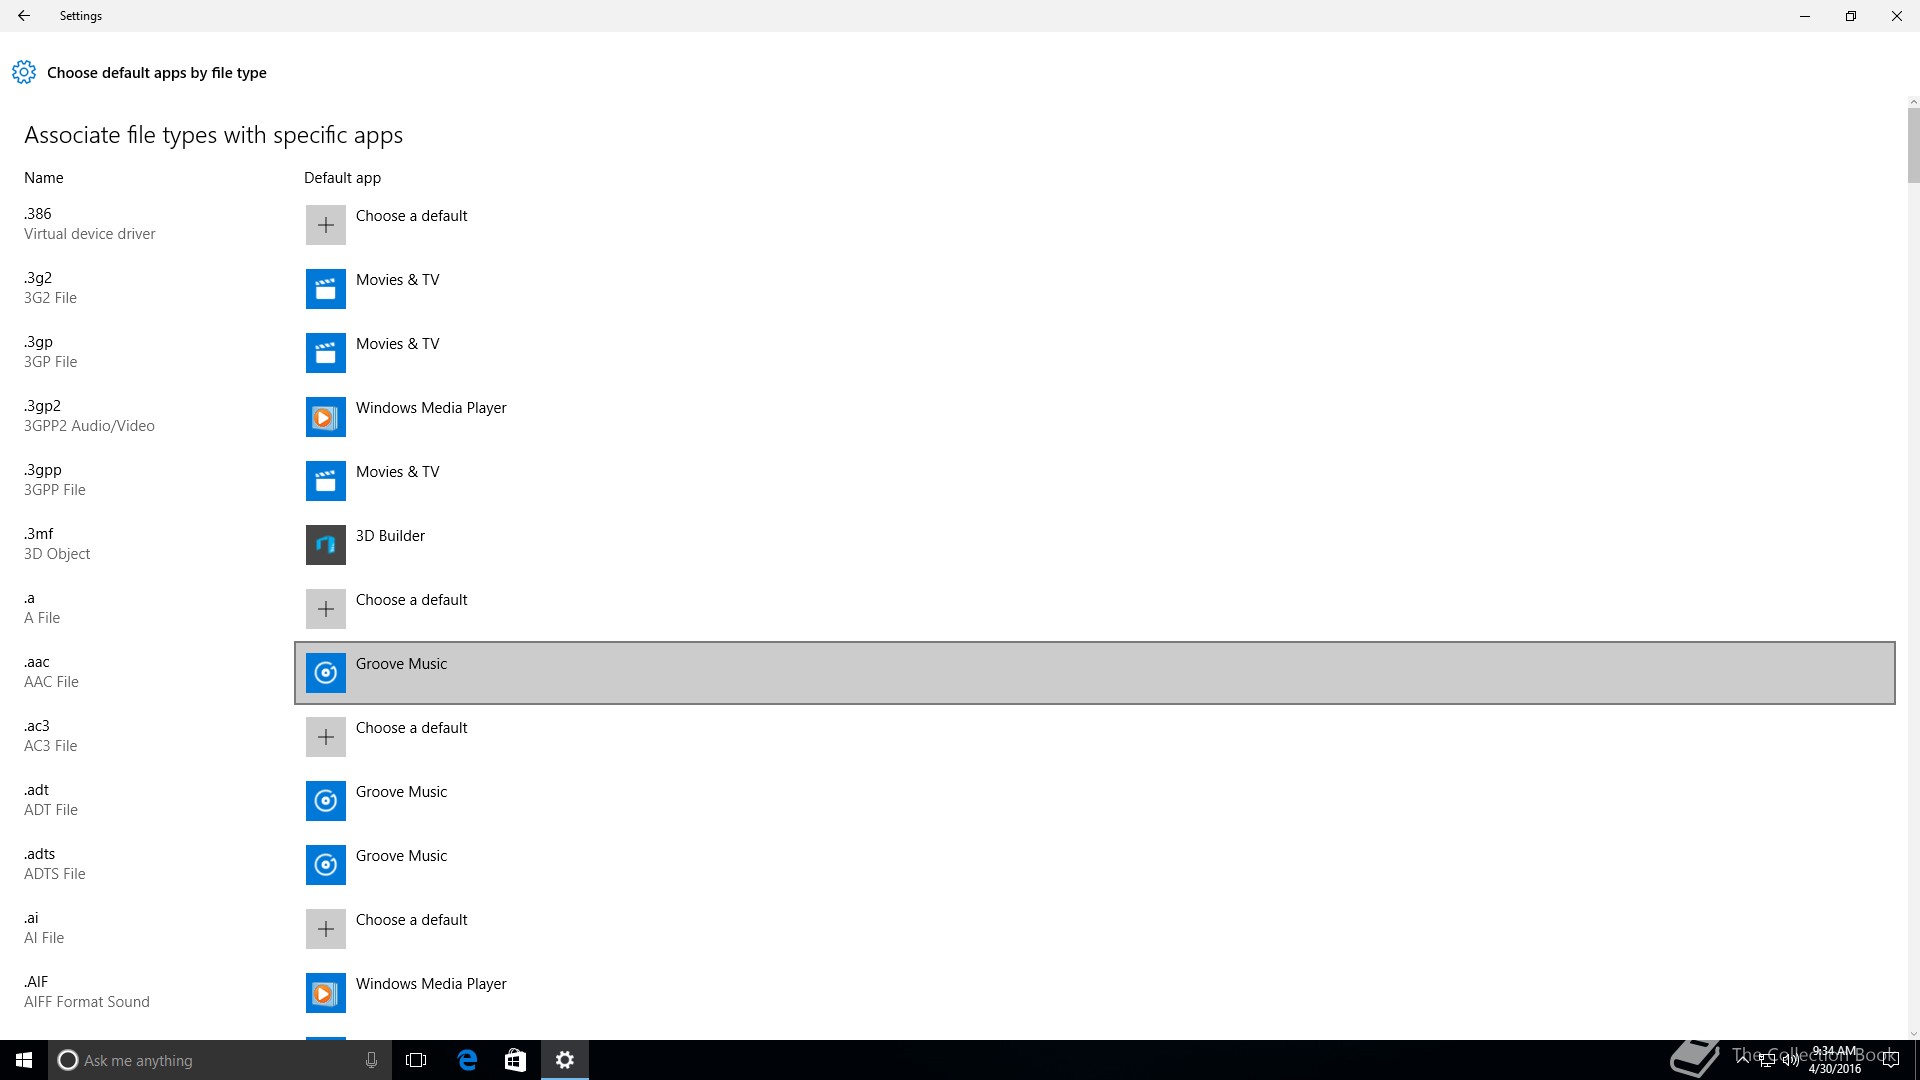The image size is (1920, 1080).
Task: Click the 'Choose default apps by file type' title
Action: (x=156, y=73)
